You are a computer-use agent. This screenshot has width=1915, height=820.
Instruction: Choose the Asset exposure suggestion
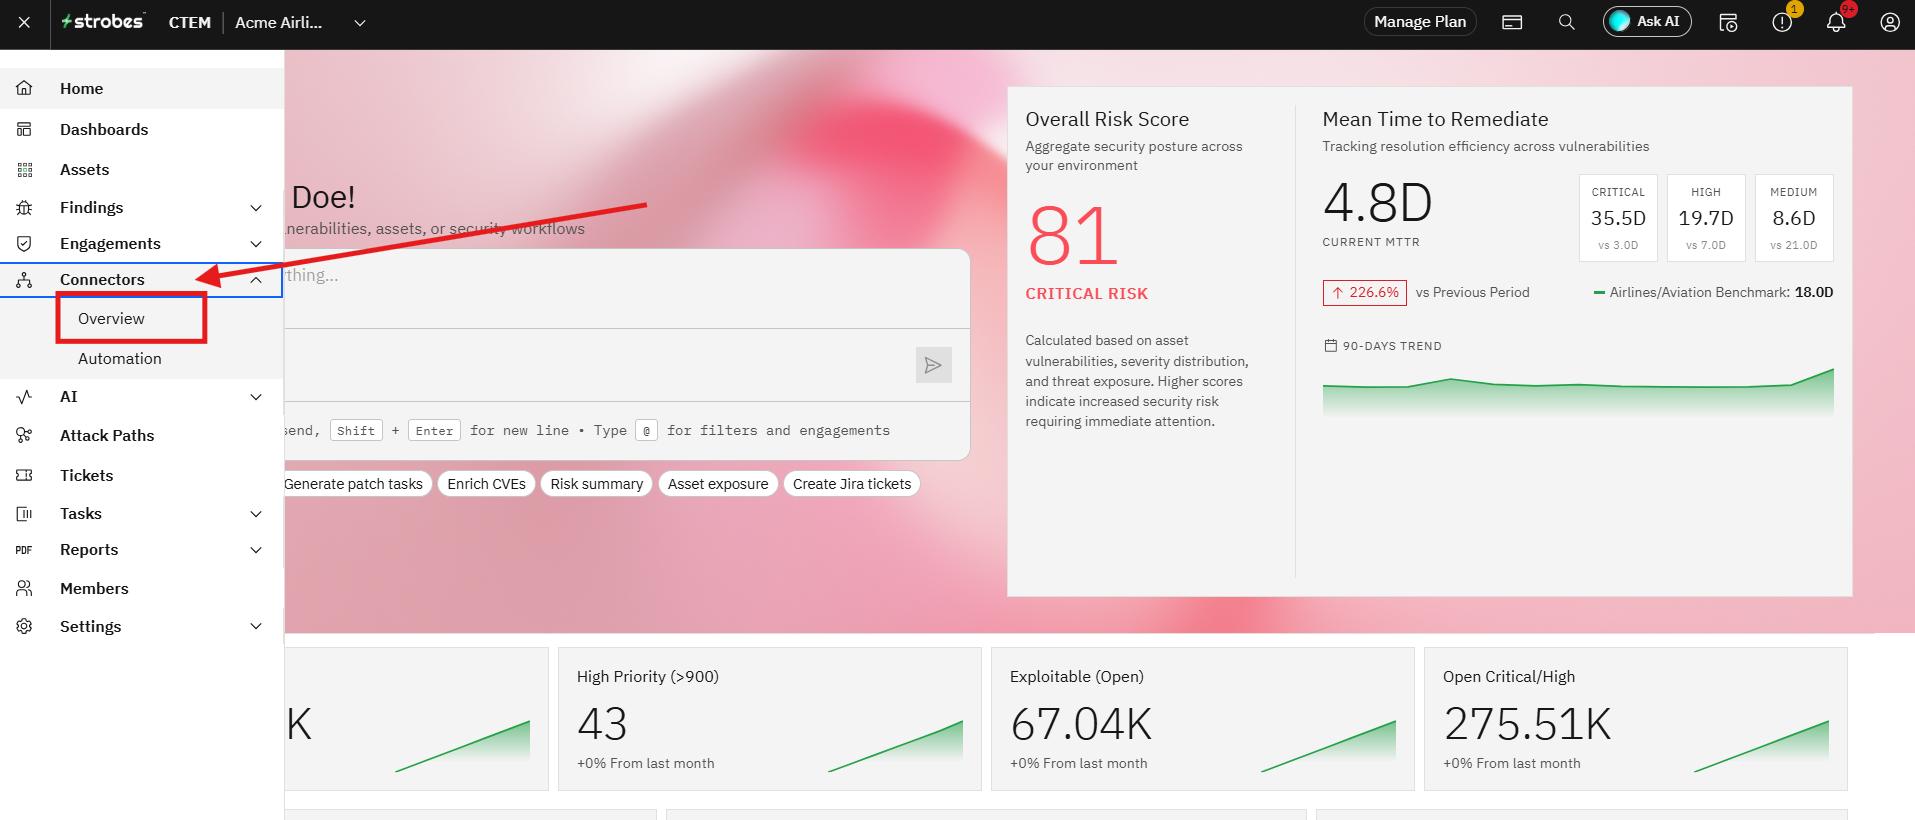pos(718,484)
